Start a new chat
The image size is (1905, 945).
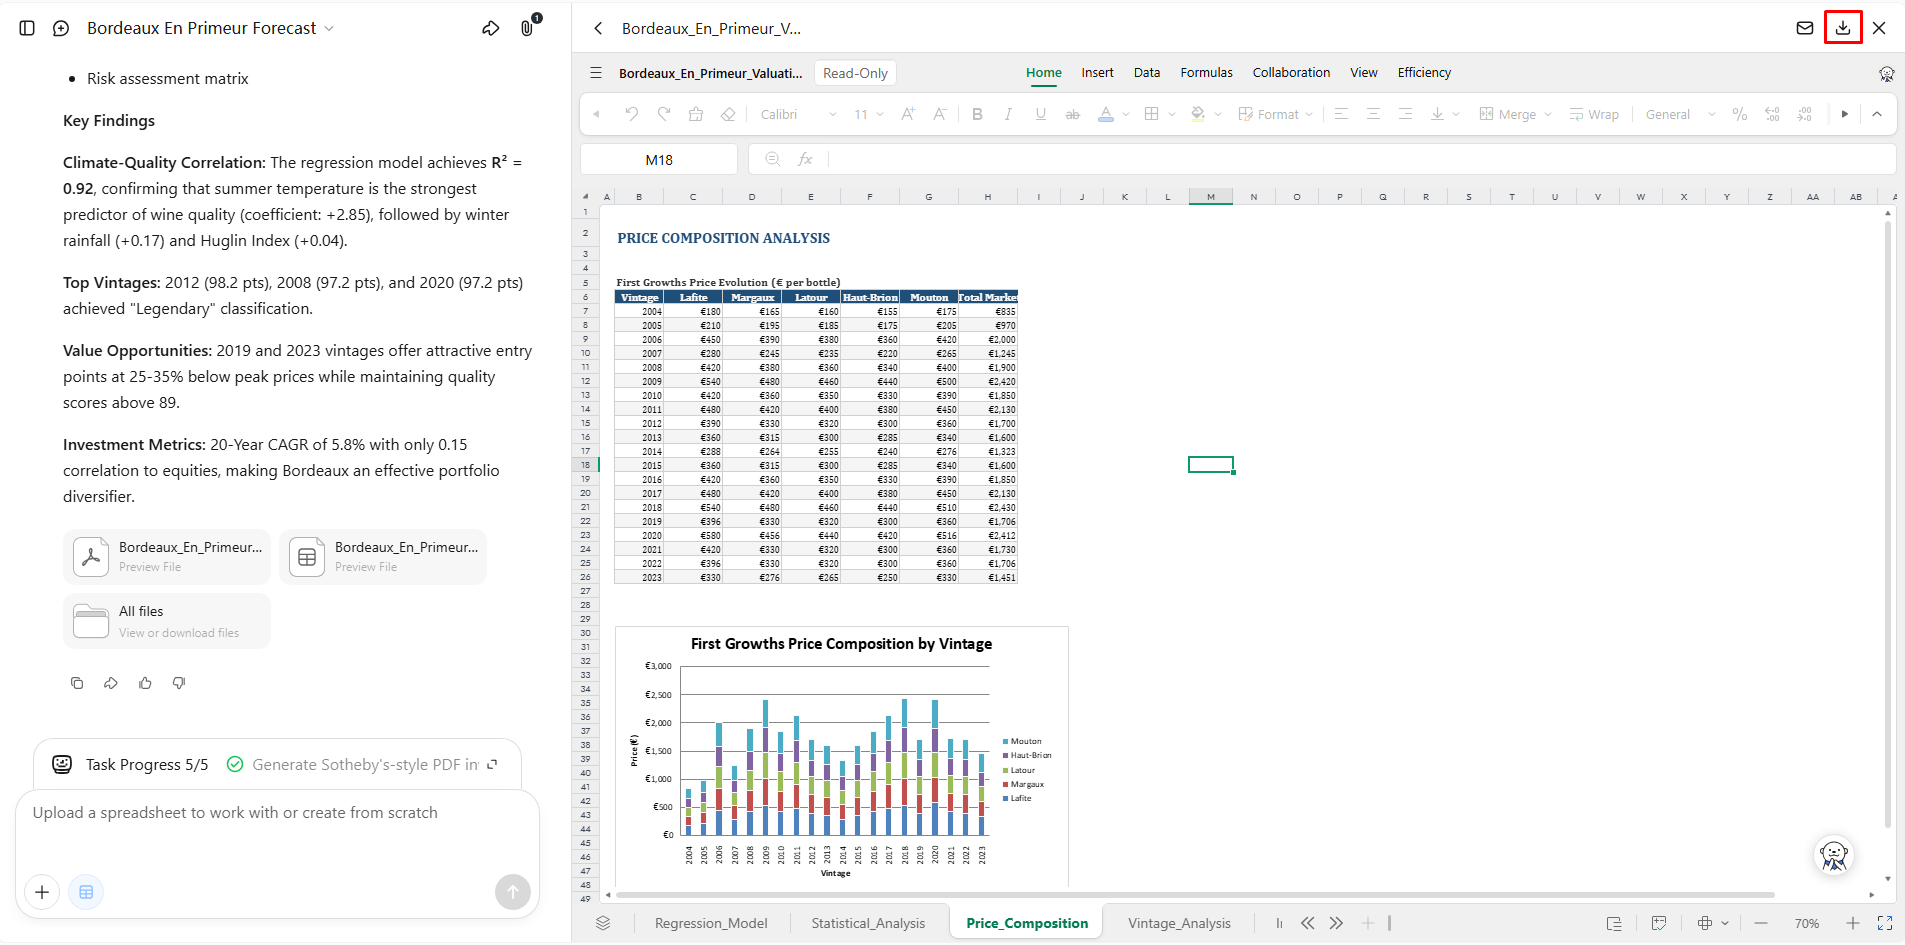click(x=61, y=28)
